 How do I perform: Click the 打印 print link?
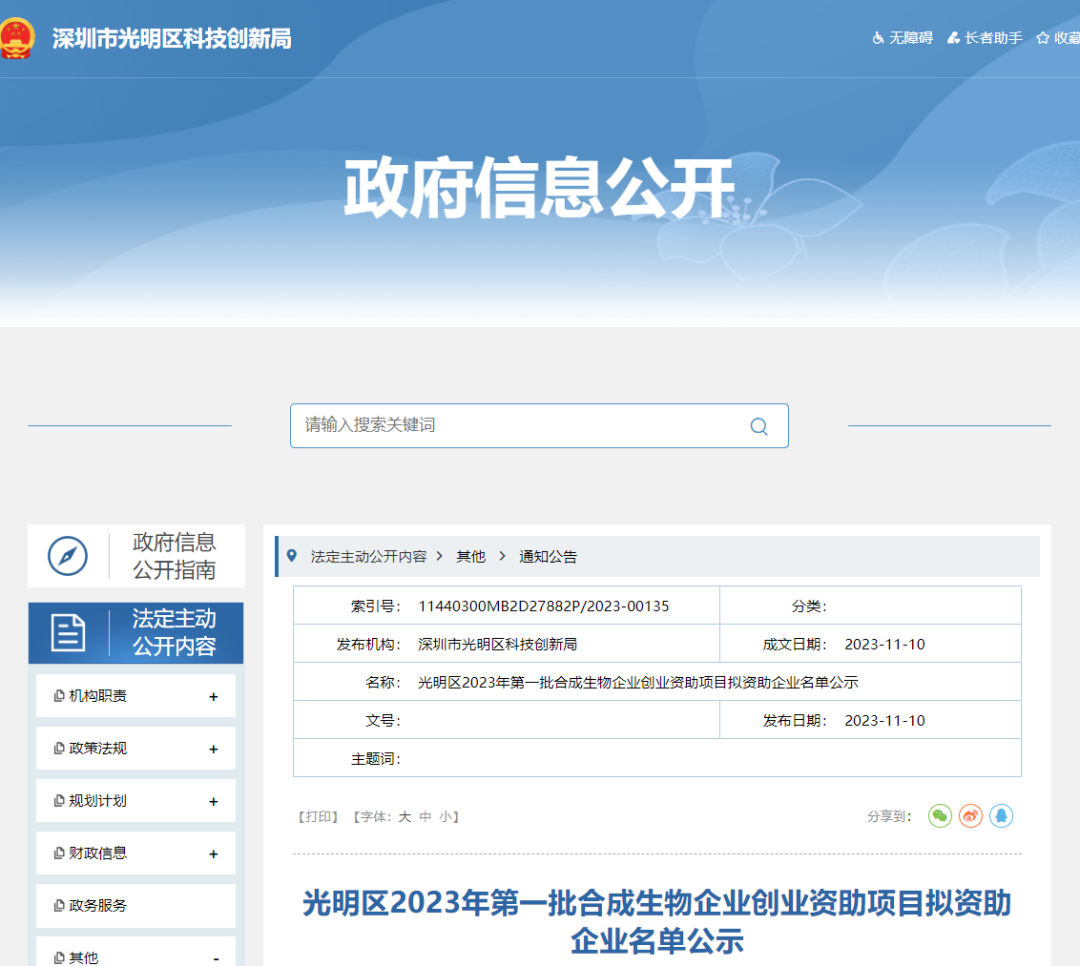319,817
